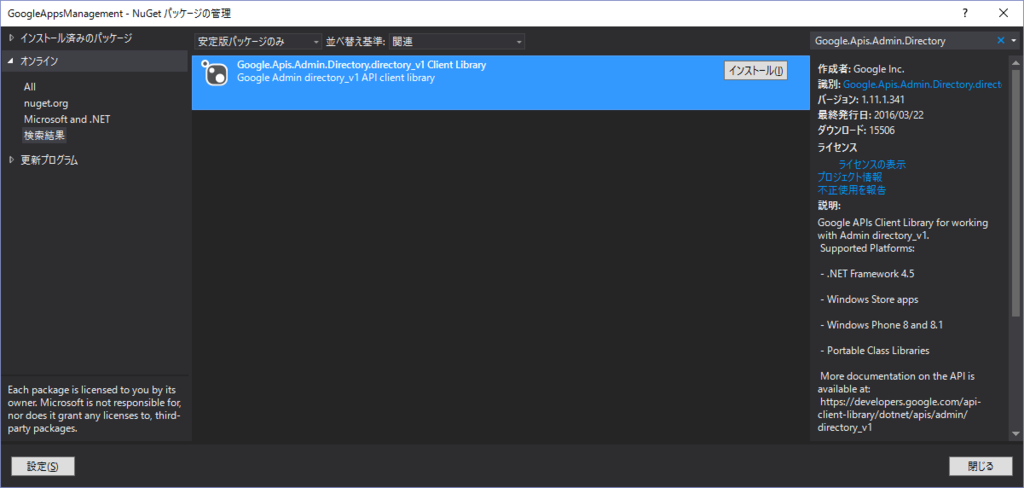The image size is (1024, 488).
Task: Open the 安定版パッケージのみ dropdown
Action: pos(259,41)
